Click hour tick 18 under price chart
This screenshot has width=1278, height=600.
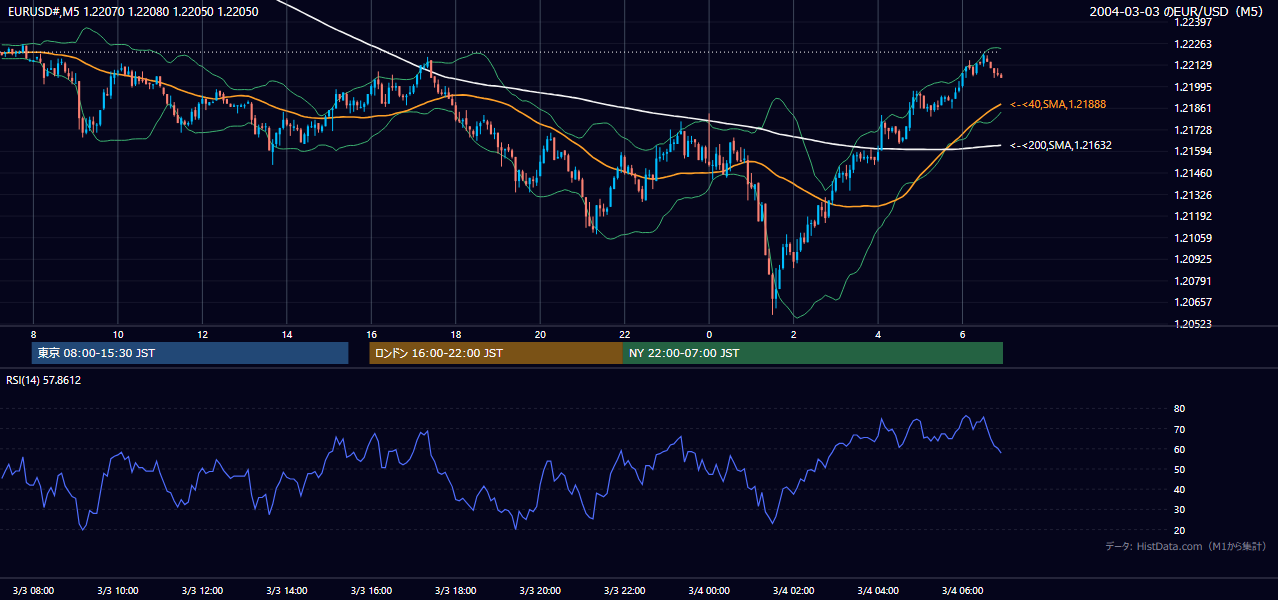click(456, 334)
